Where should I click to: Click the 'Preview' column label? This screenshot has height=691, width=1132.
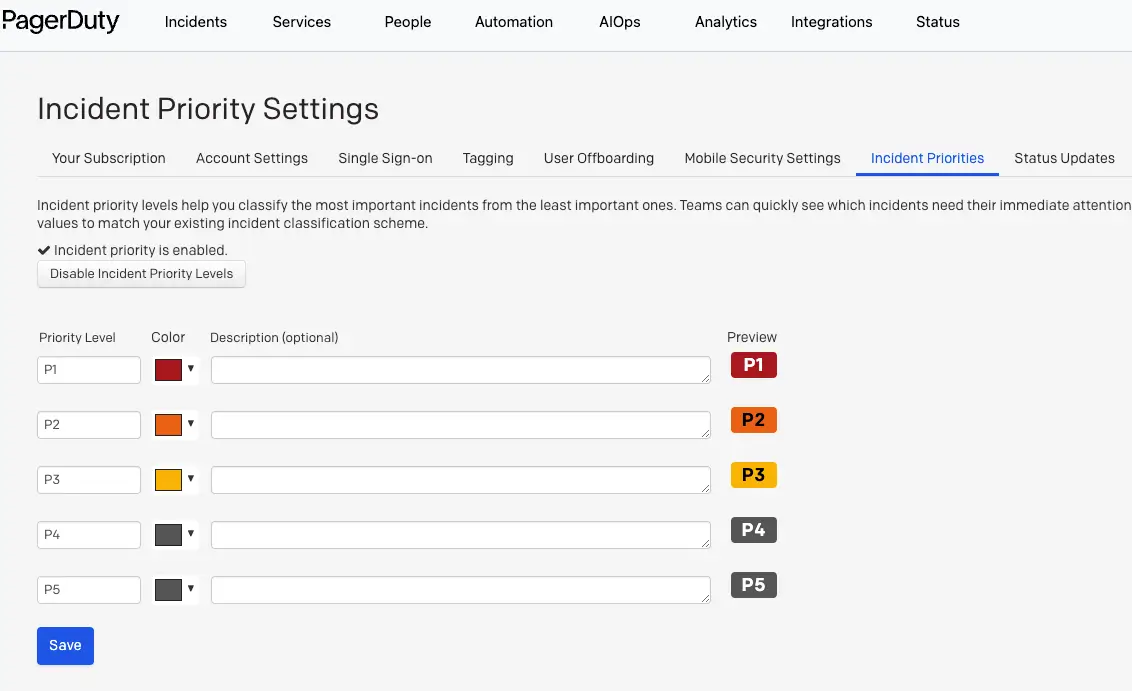point(752,337)
